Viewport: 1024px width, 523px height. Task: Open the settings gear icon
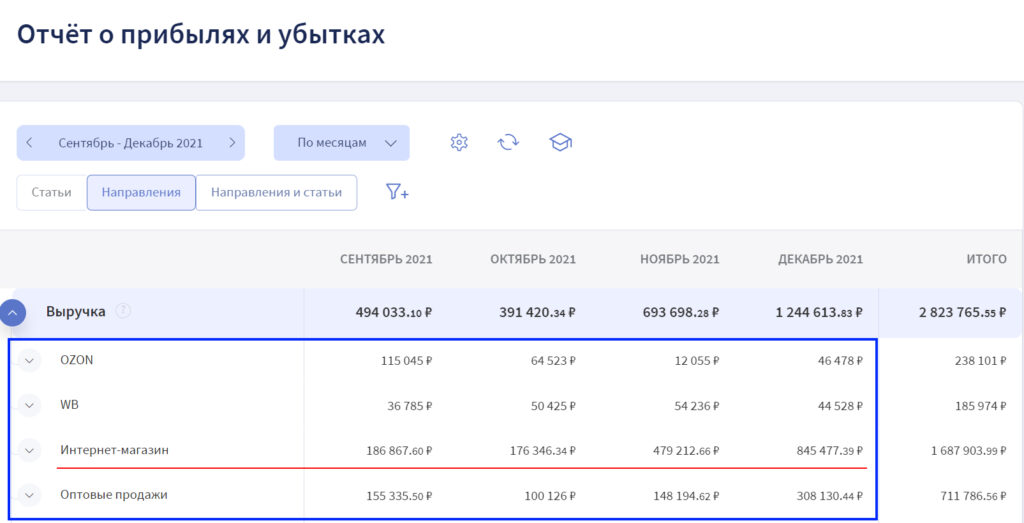(459, 142)
